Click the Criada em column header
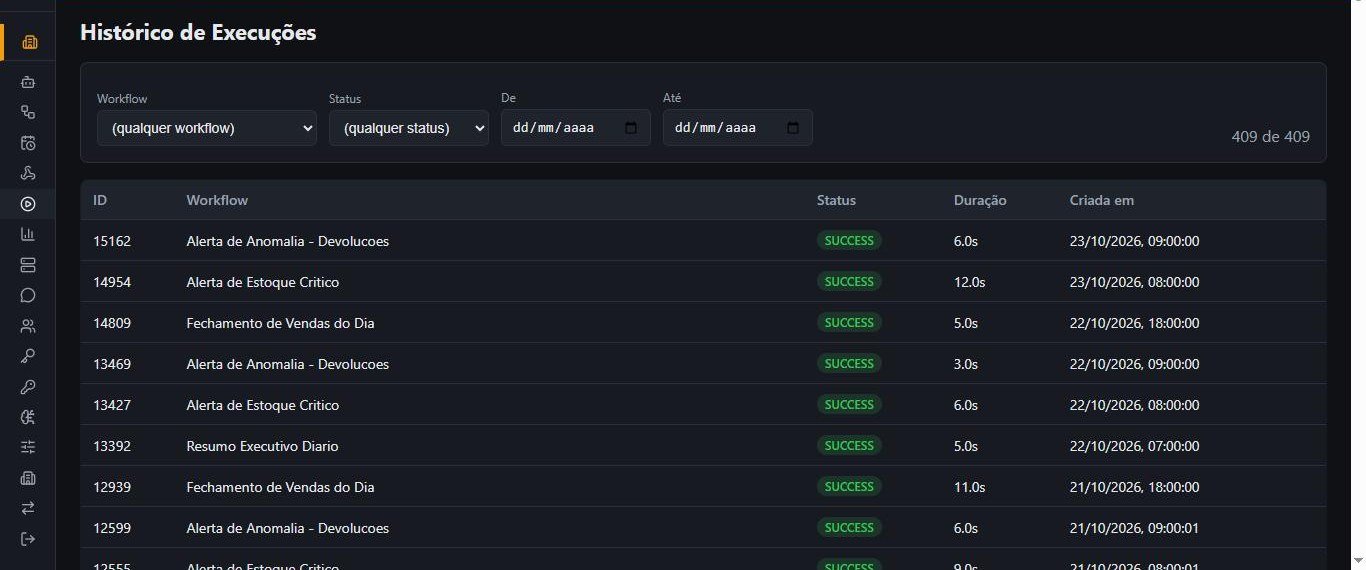 tap(1102, 200)
